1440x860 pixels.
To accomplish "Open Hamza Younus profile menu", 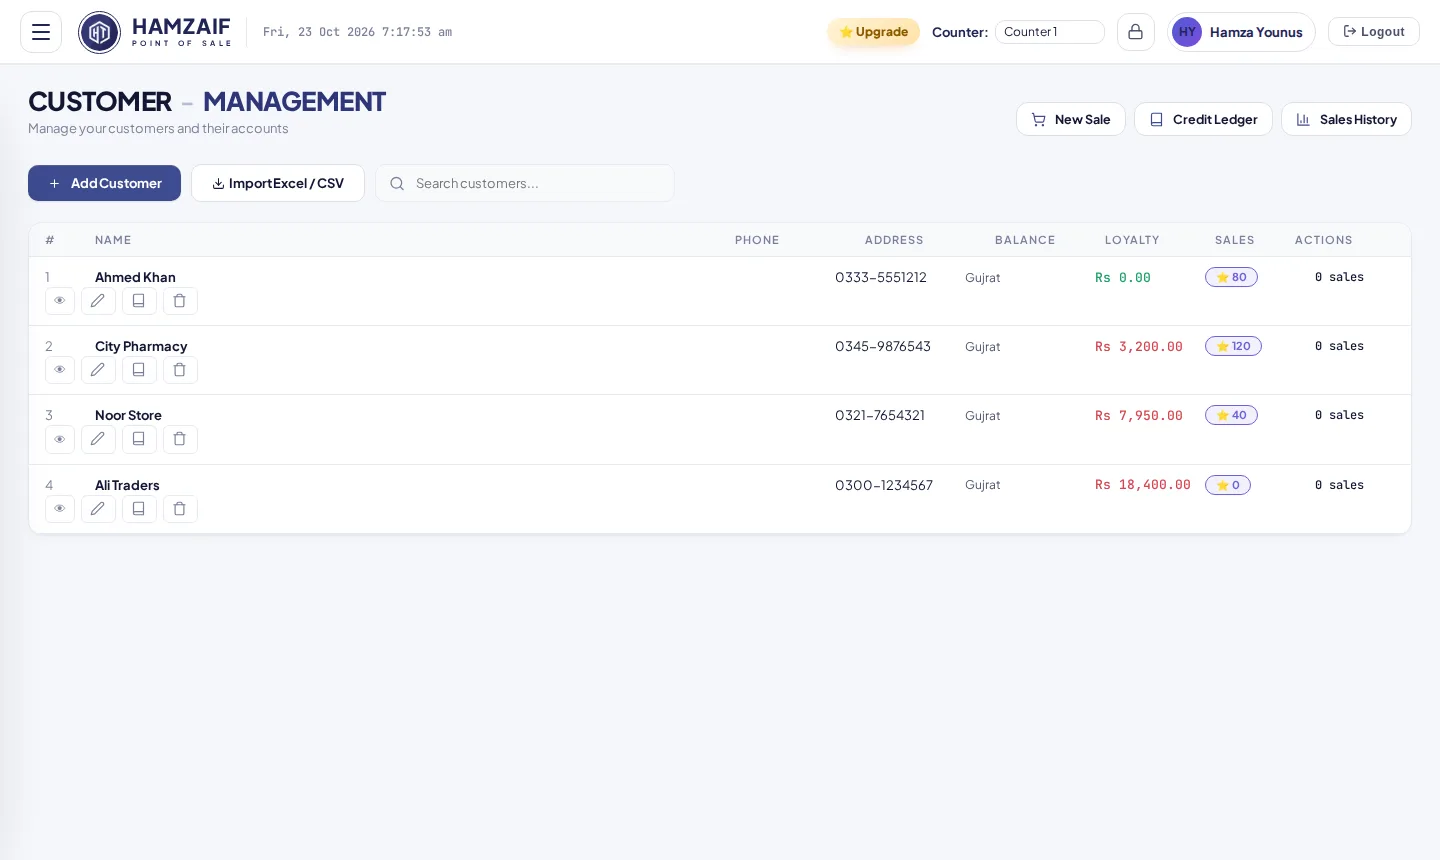I will coord(1241,32).
